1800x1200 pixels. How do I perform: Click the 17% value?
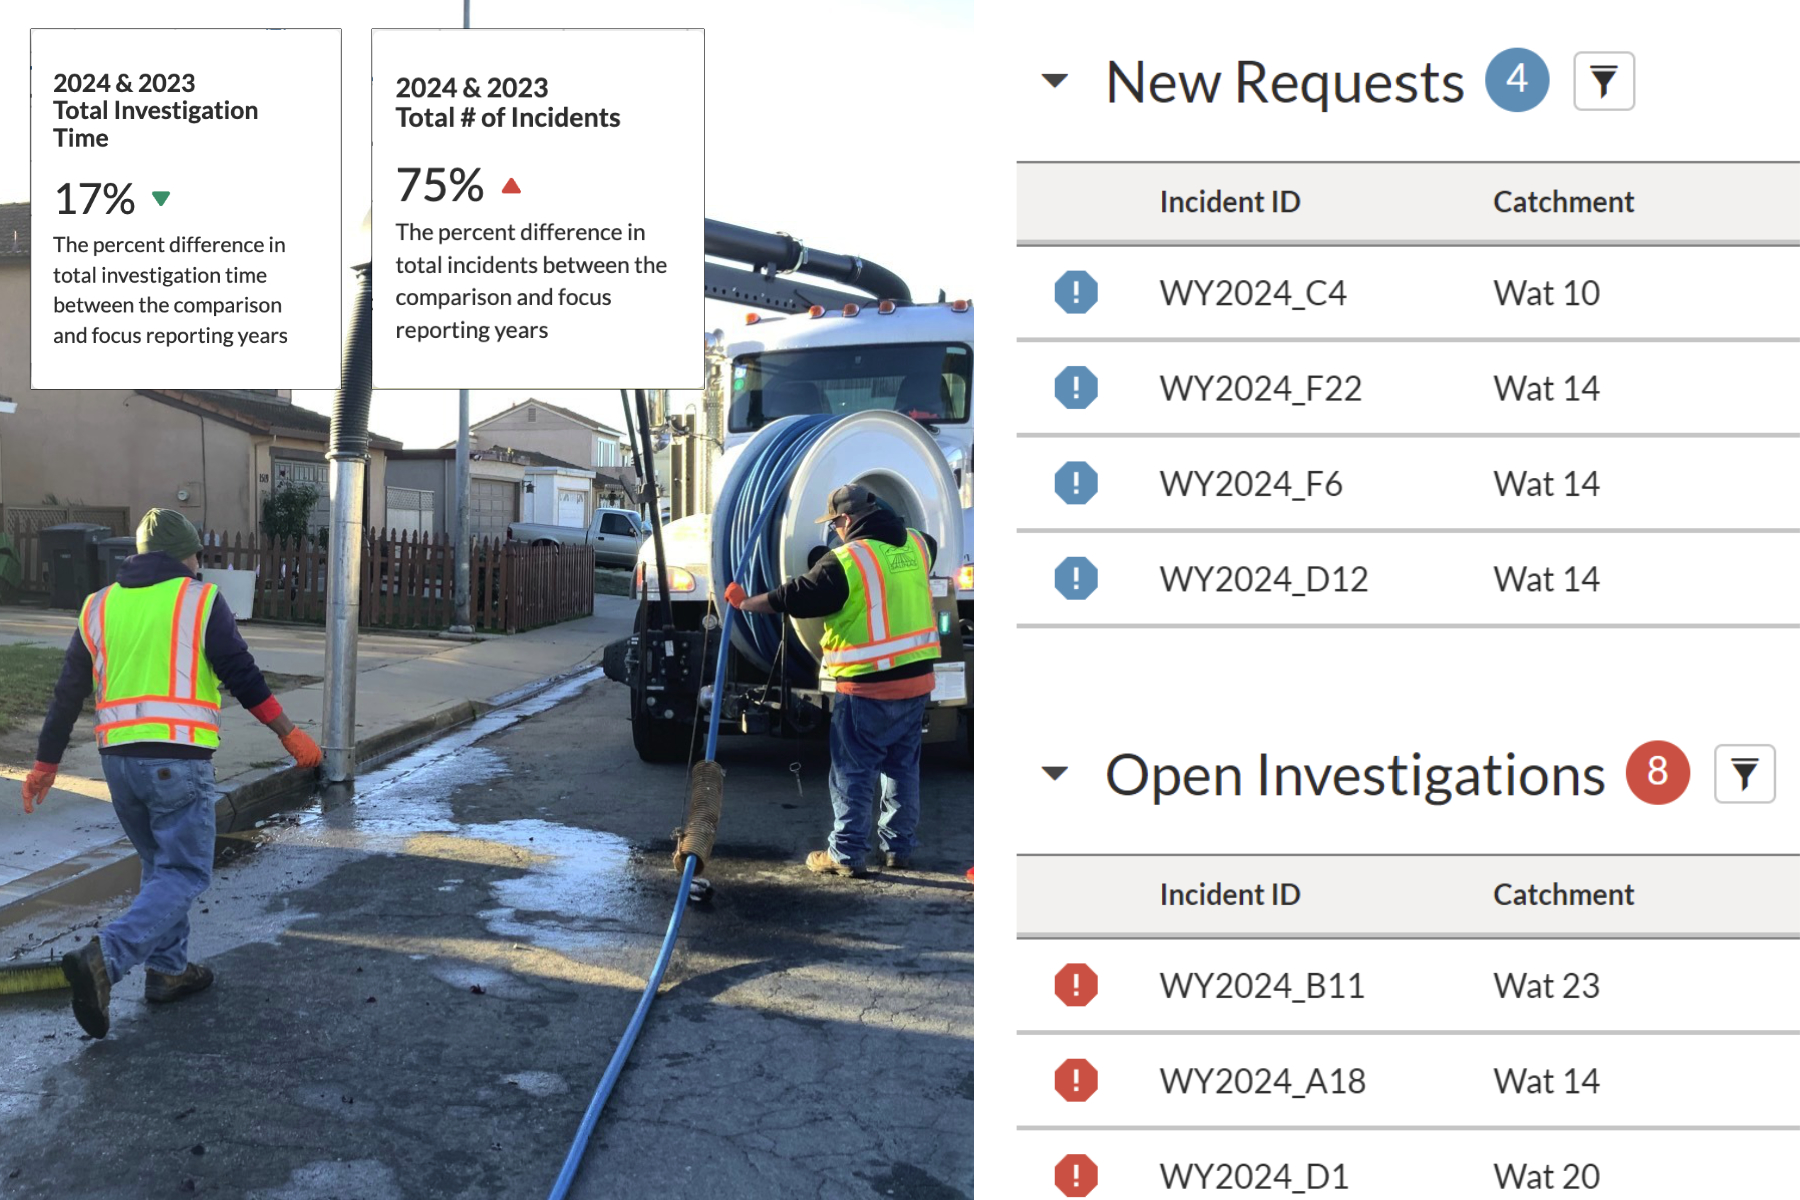point(94,199)
